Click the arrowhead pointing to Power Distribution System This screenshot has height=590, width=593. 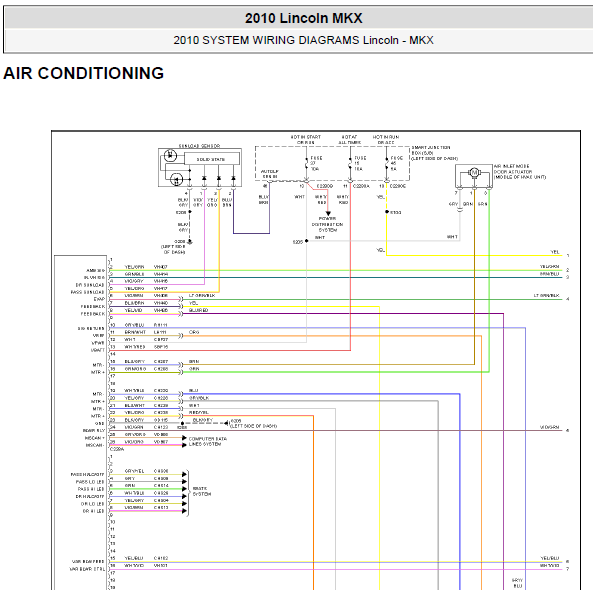tap(328, 214)
